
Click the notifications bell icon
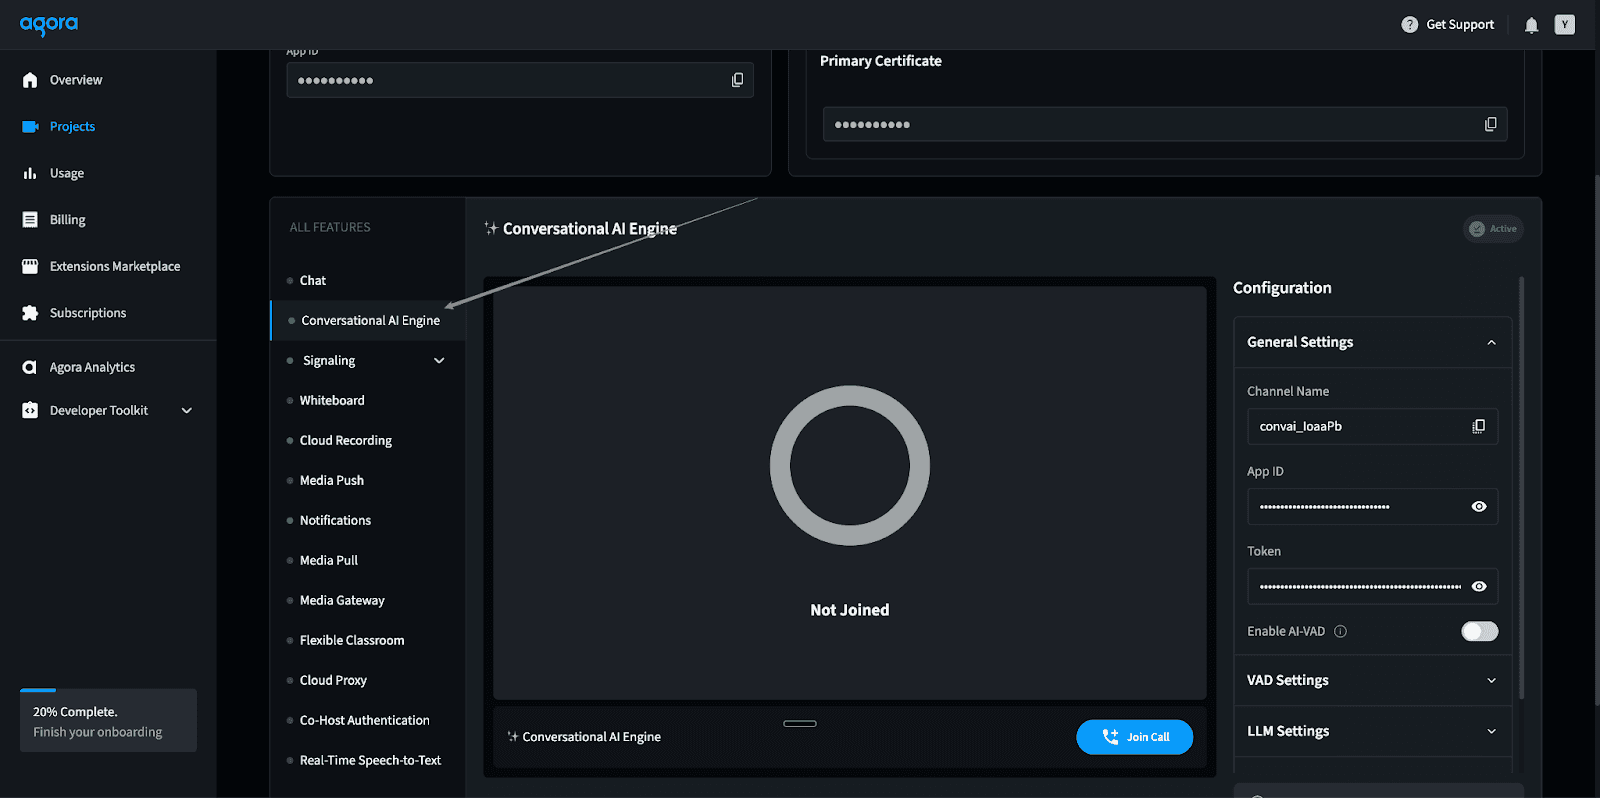pos(1531,25)
